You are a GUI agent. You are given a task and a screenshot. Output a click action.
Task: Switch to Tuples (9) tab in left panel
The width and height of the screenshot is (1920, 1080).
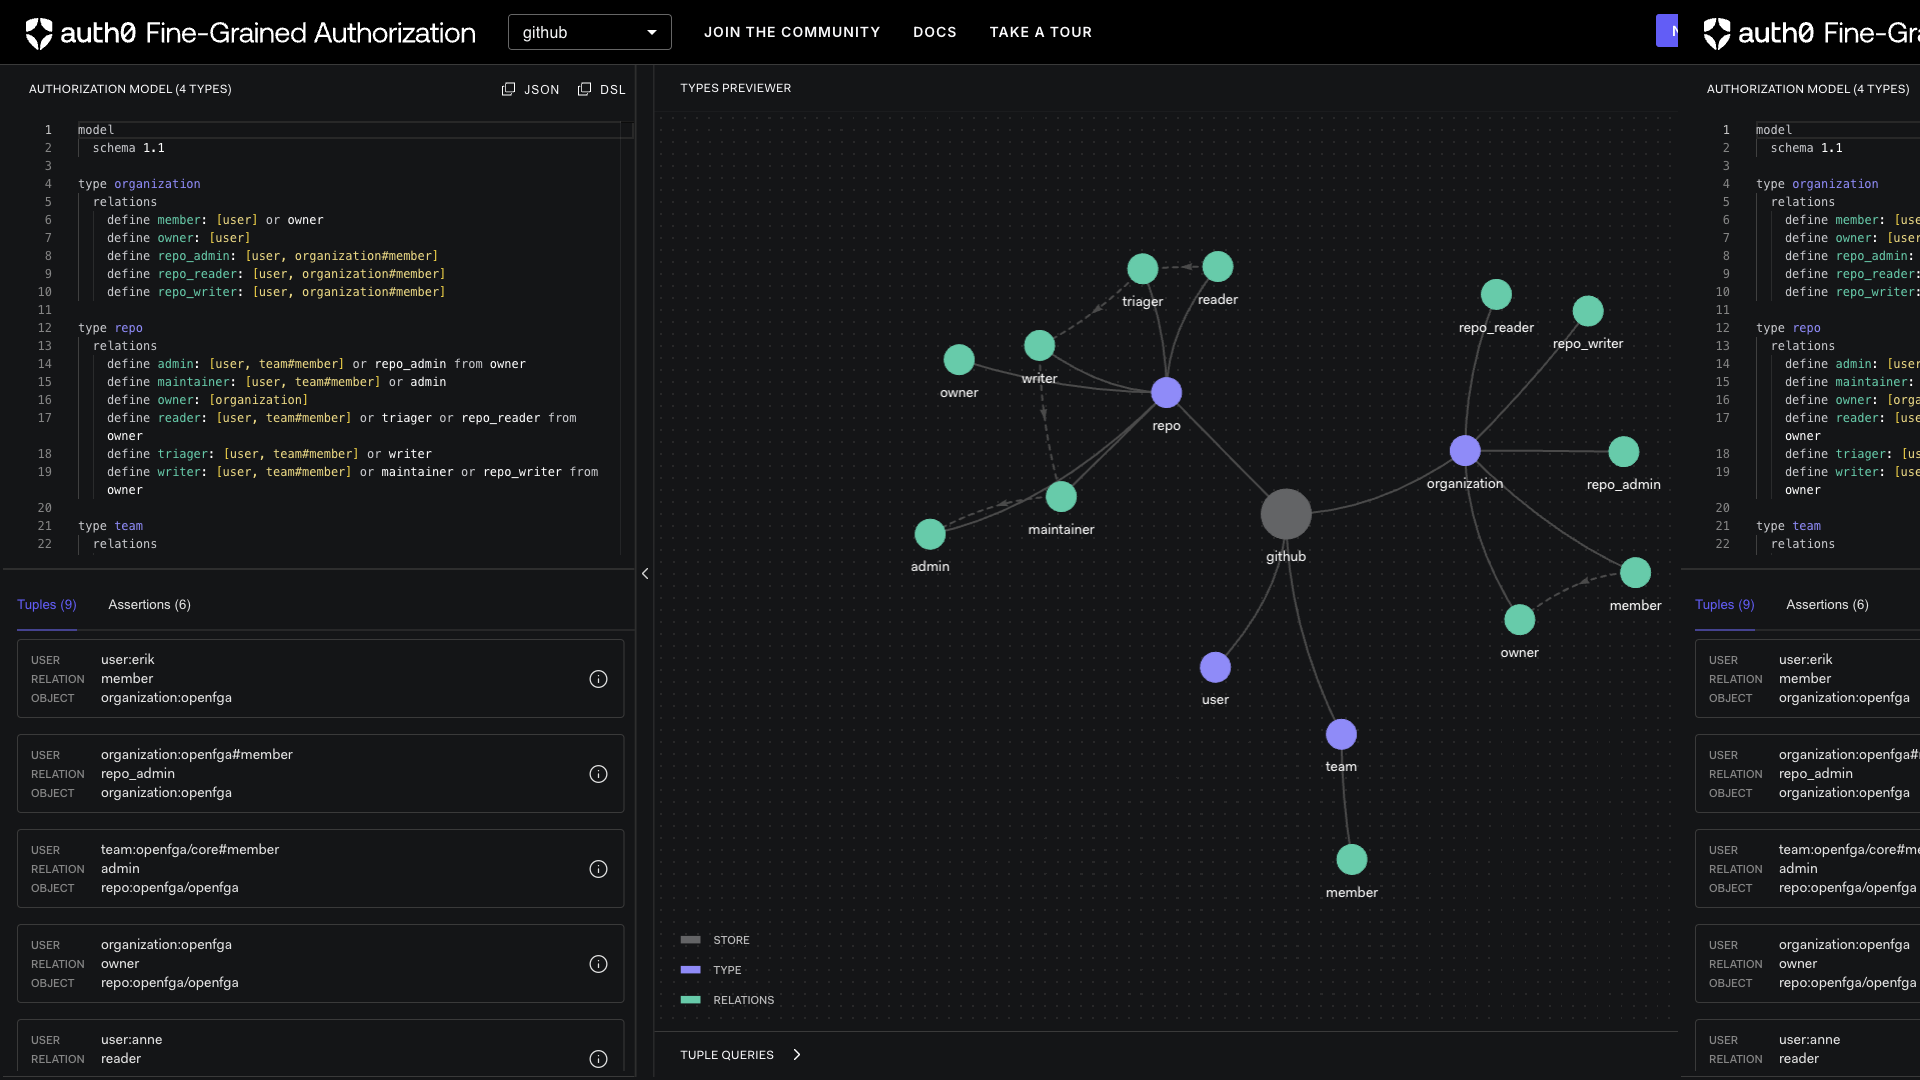(47, 605)
